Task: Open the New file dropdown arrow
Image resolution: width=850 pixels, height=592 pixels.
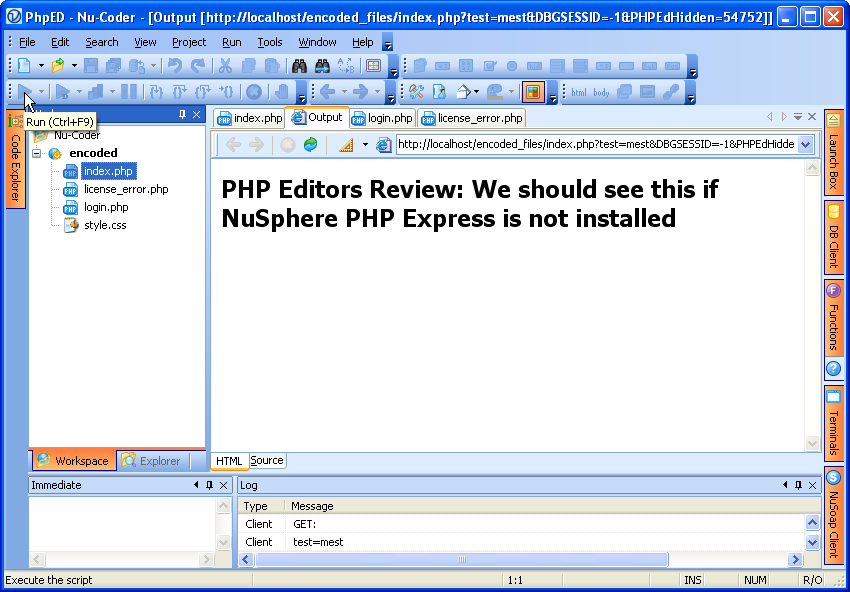Action: (41, 66)
